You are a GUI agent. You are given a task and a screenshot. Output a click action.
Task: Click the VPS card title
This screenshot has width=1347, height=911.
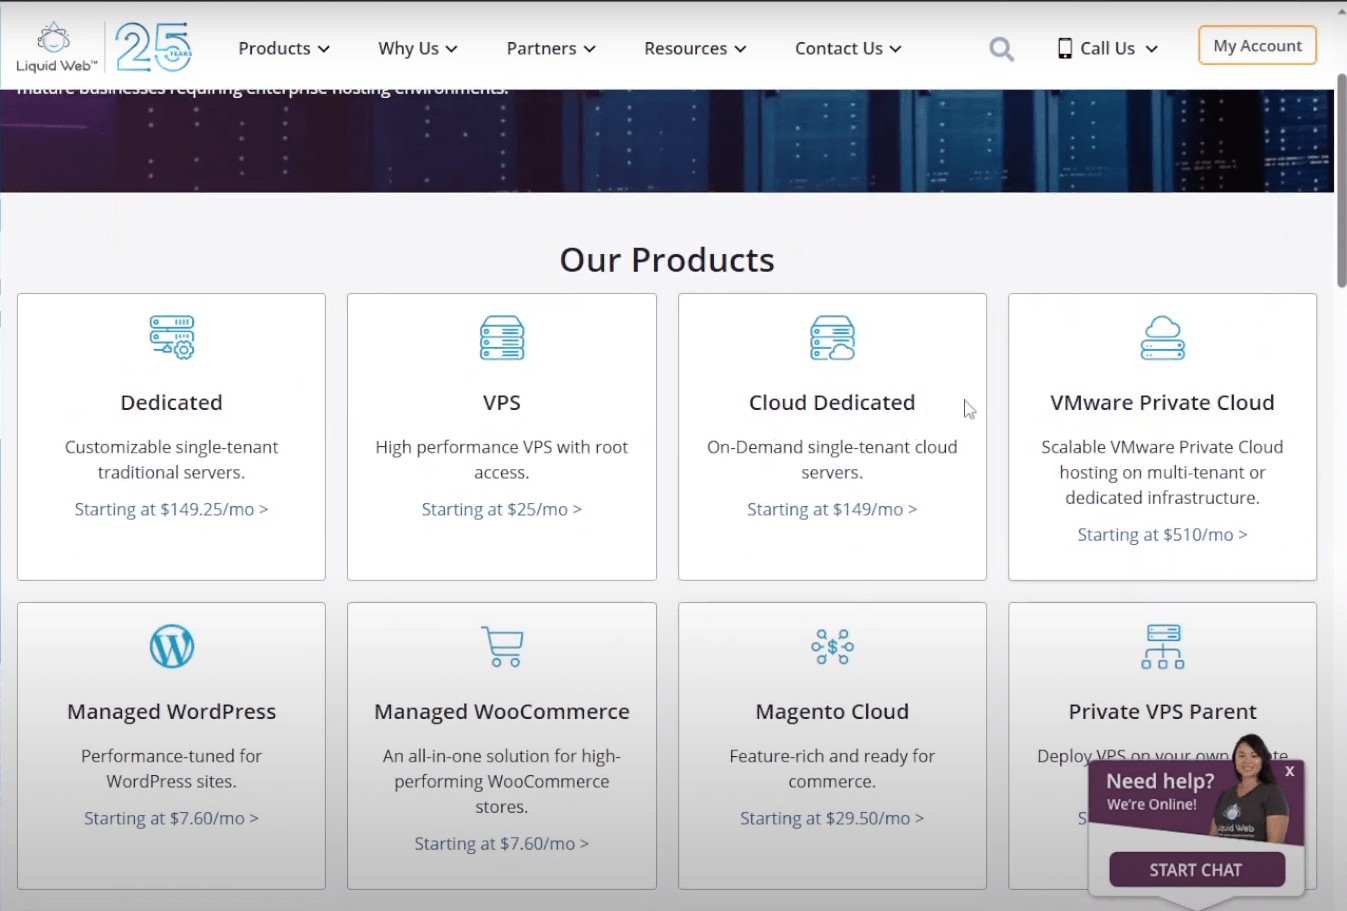pyautogui.click(x=502, y=402)
